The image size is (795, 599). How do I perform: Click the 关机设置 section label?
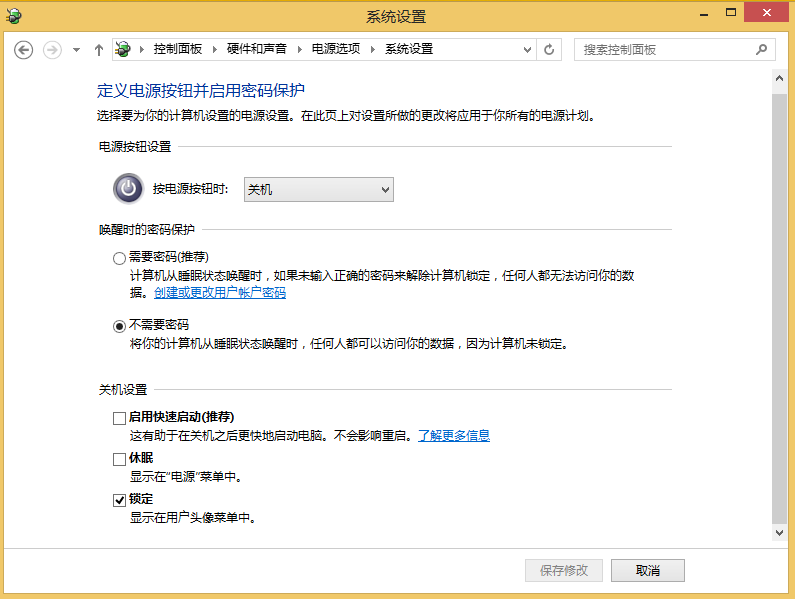click(123, 390)
